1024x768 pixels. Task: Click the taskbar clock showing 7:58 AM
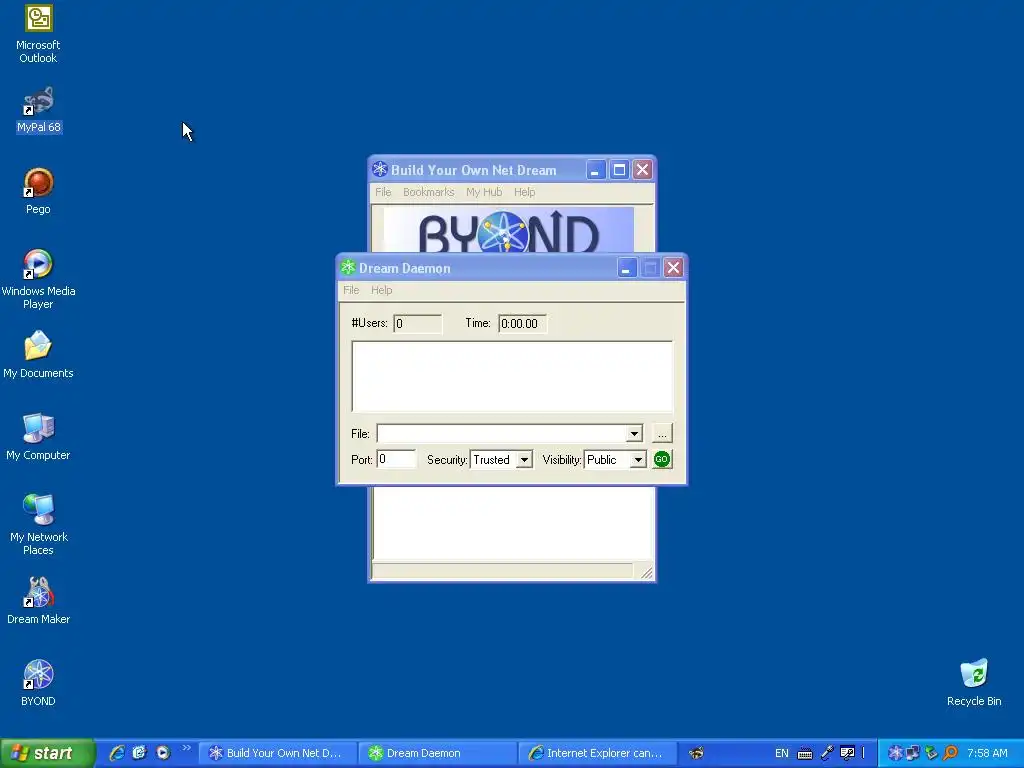[987, 753]
